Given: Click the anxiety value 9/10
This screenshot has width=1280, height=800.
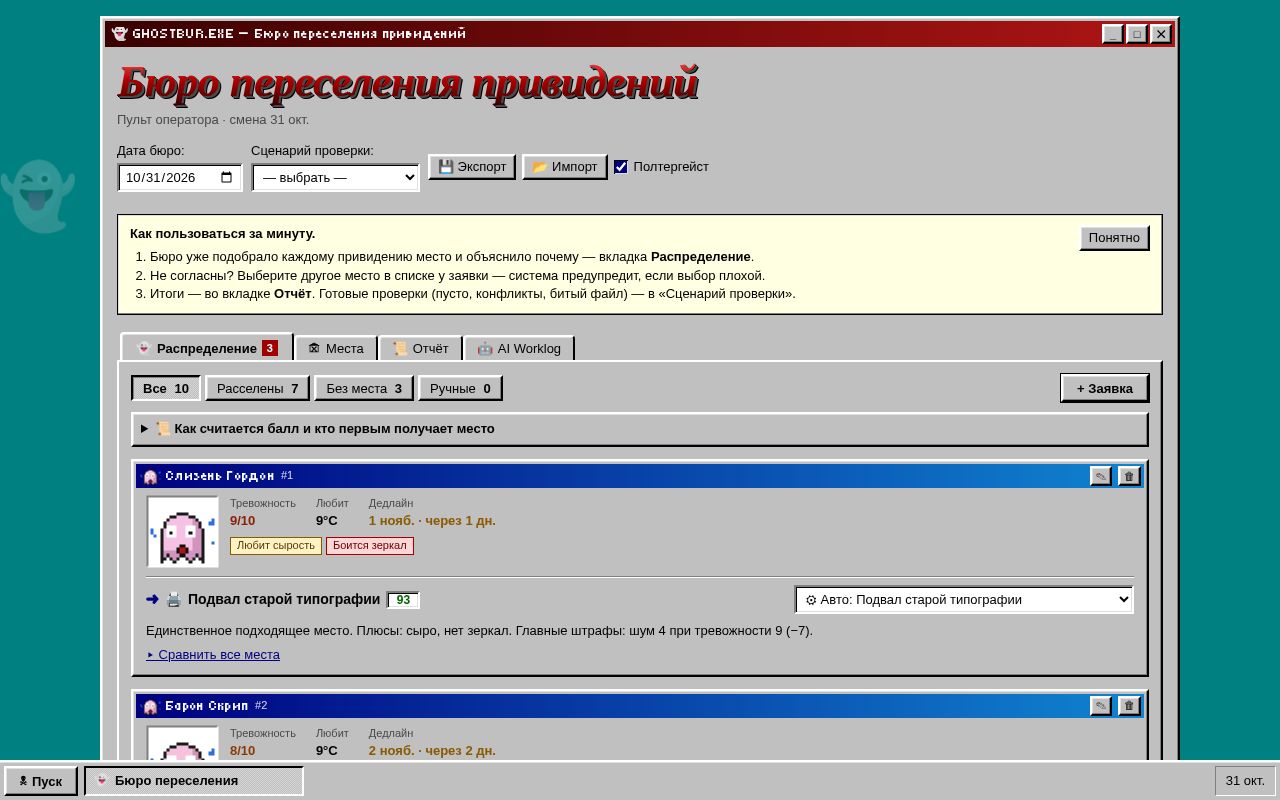Looking at the screenshot, I should click(x=243, y=521).
